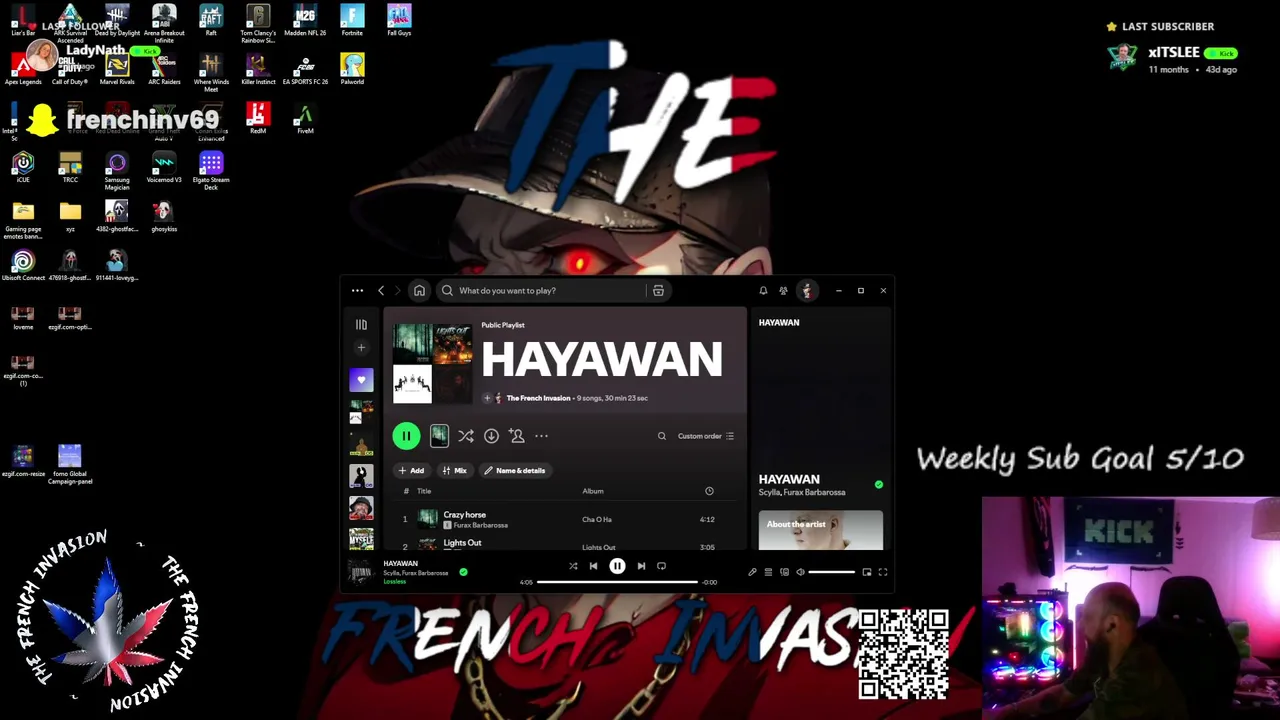Click the Add button under playlist controls
Screen dimensions: 1280x720
point(411,471)
